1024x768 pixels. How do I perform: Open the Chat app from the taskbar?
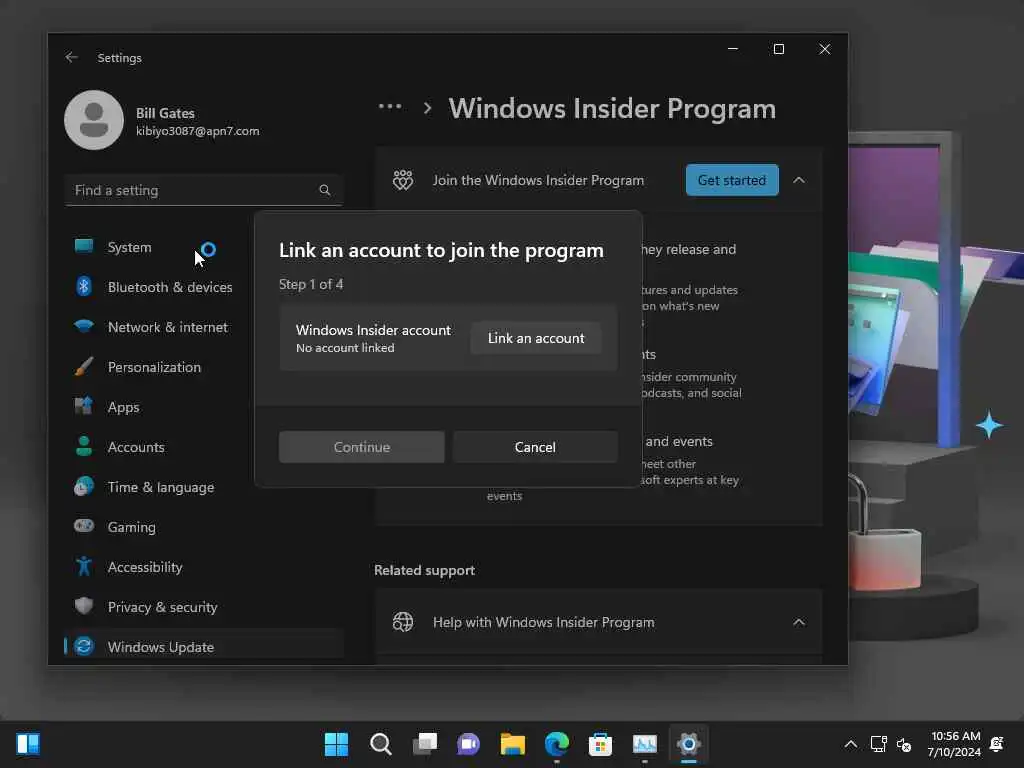[468, 744]
